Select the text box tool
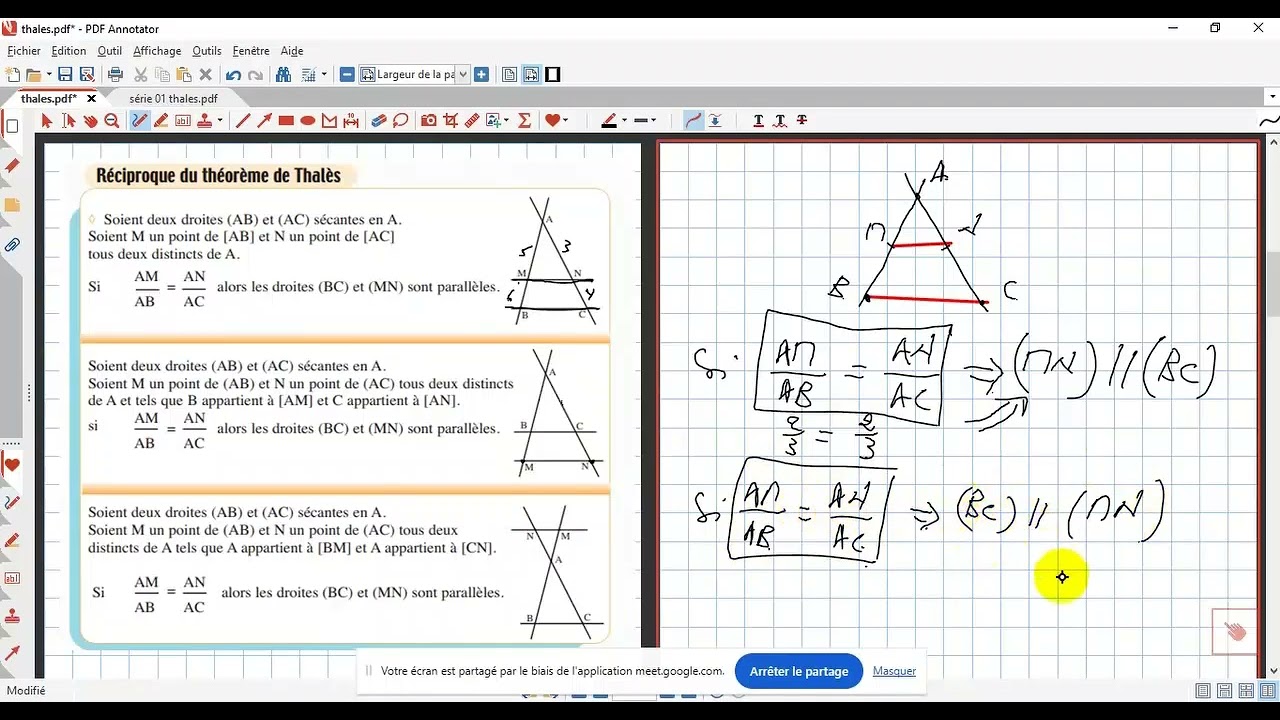 click(183, 121)
